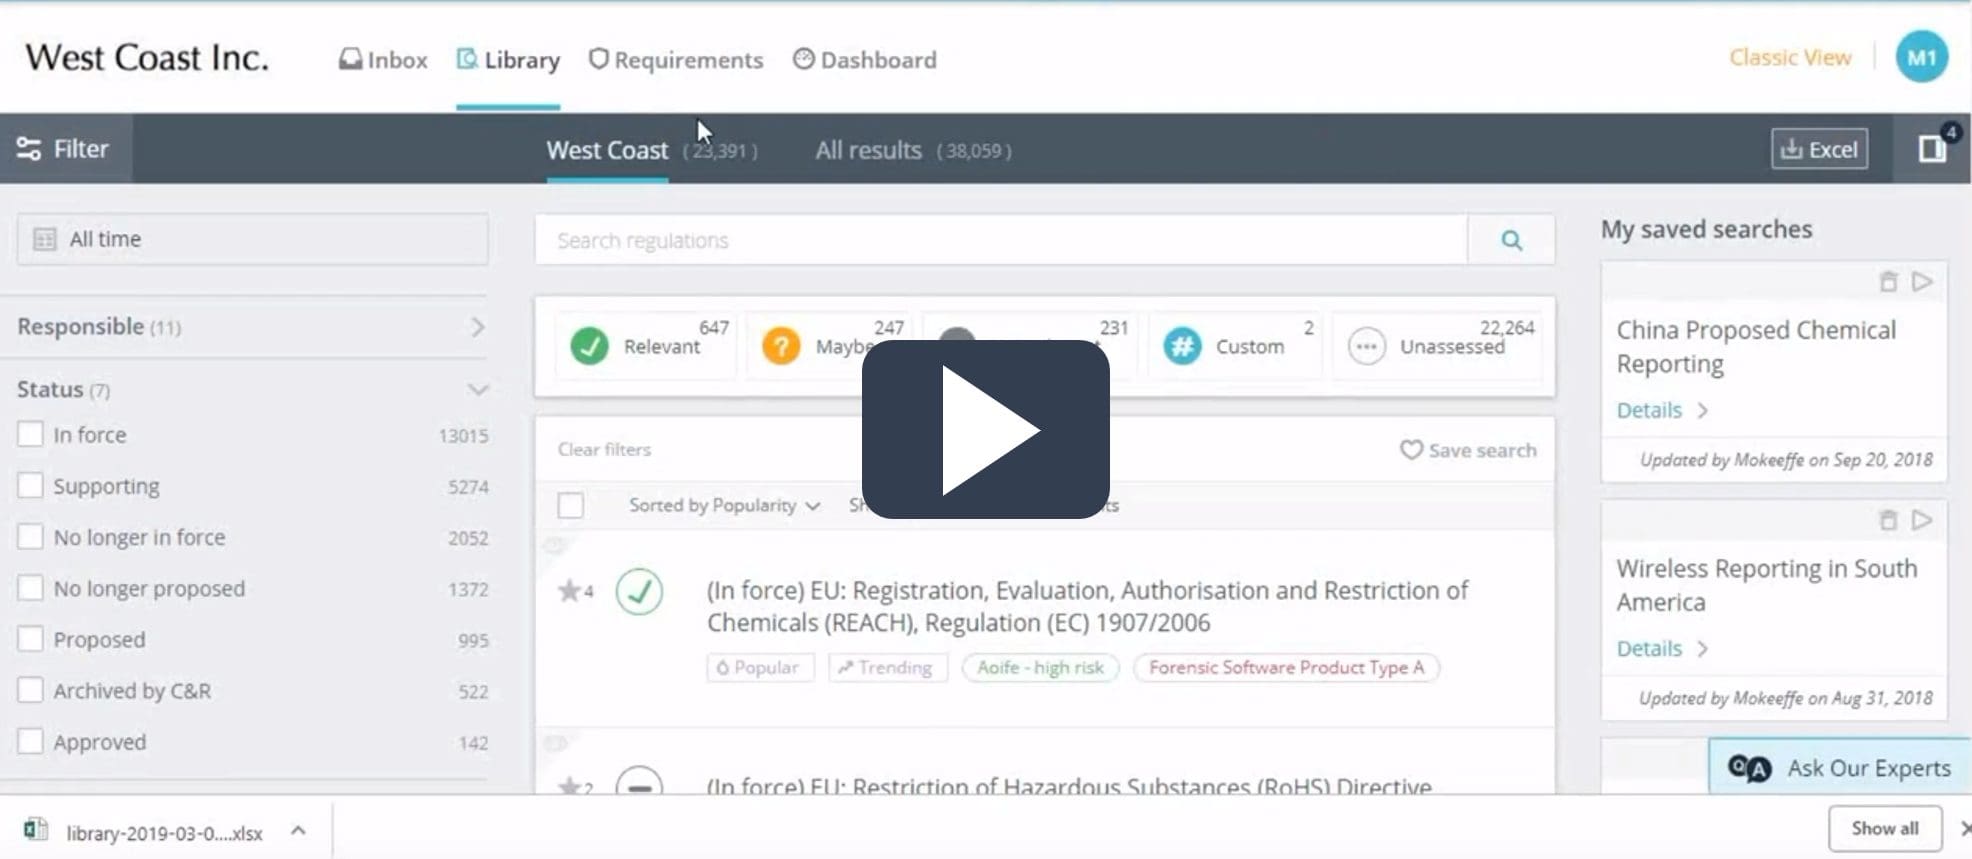This screenshot has height=859, width=1972.
Task: Select the Custom hashtag filter icon
Action: coord(1182,346)
